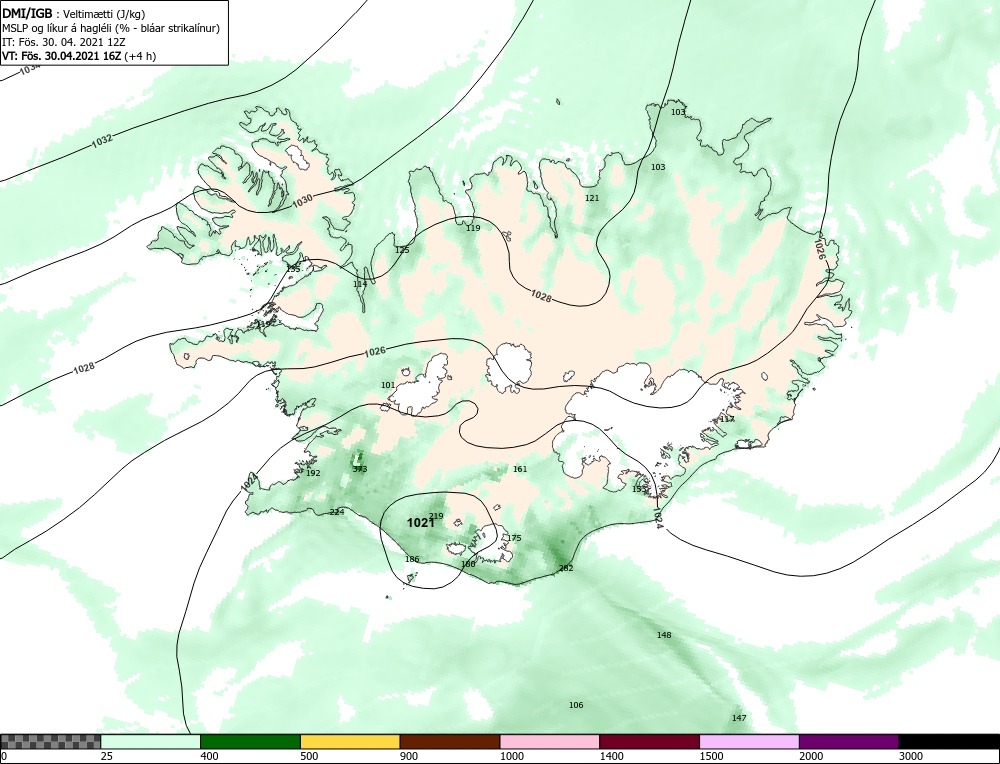Select the brown 900–1000 legend swatch
The height and width of the screenshot is (764, 1000).
(x=450, y=742)
